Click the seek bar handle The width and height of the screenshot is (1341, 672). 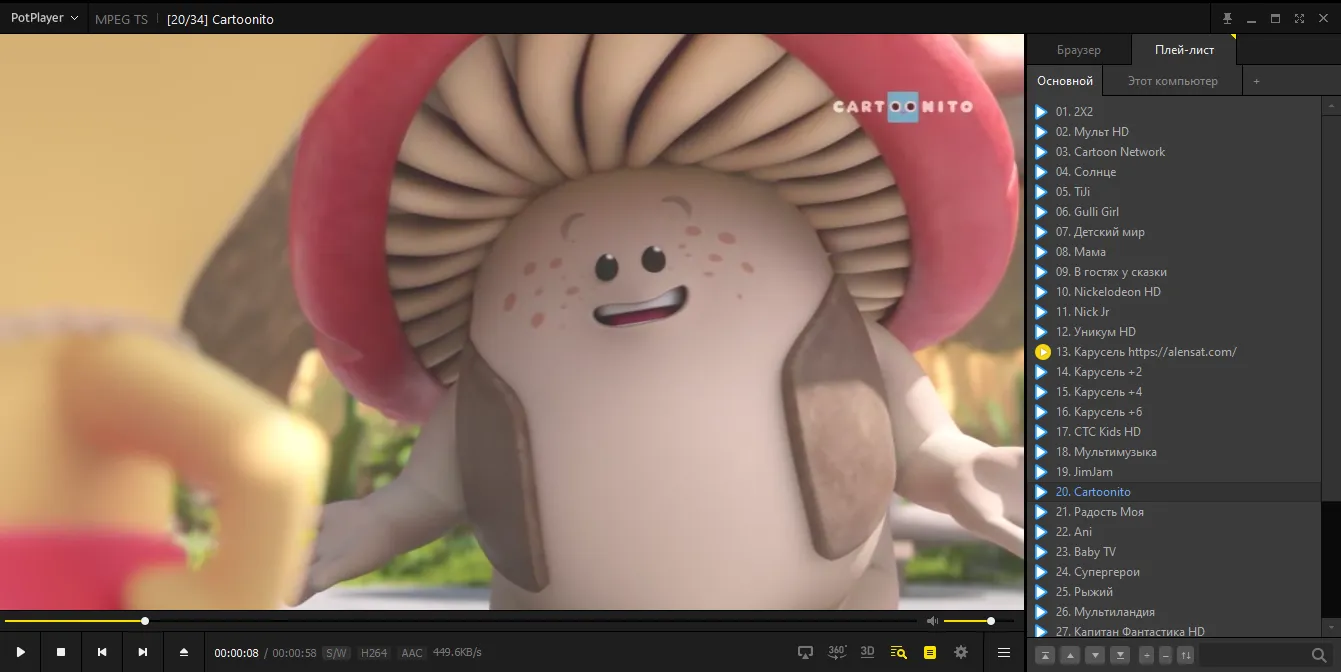[145, 621]
